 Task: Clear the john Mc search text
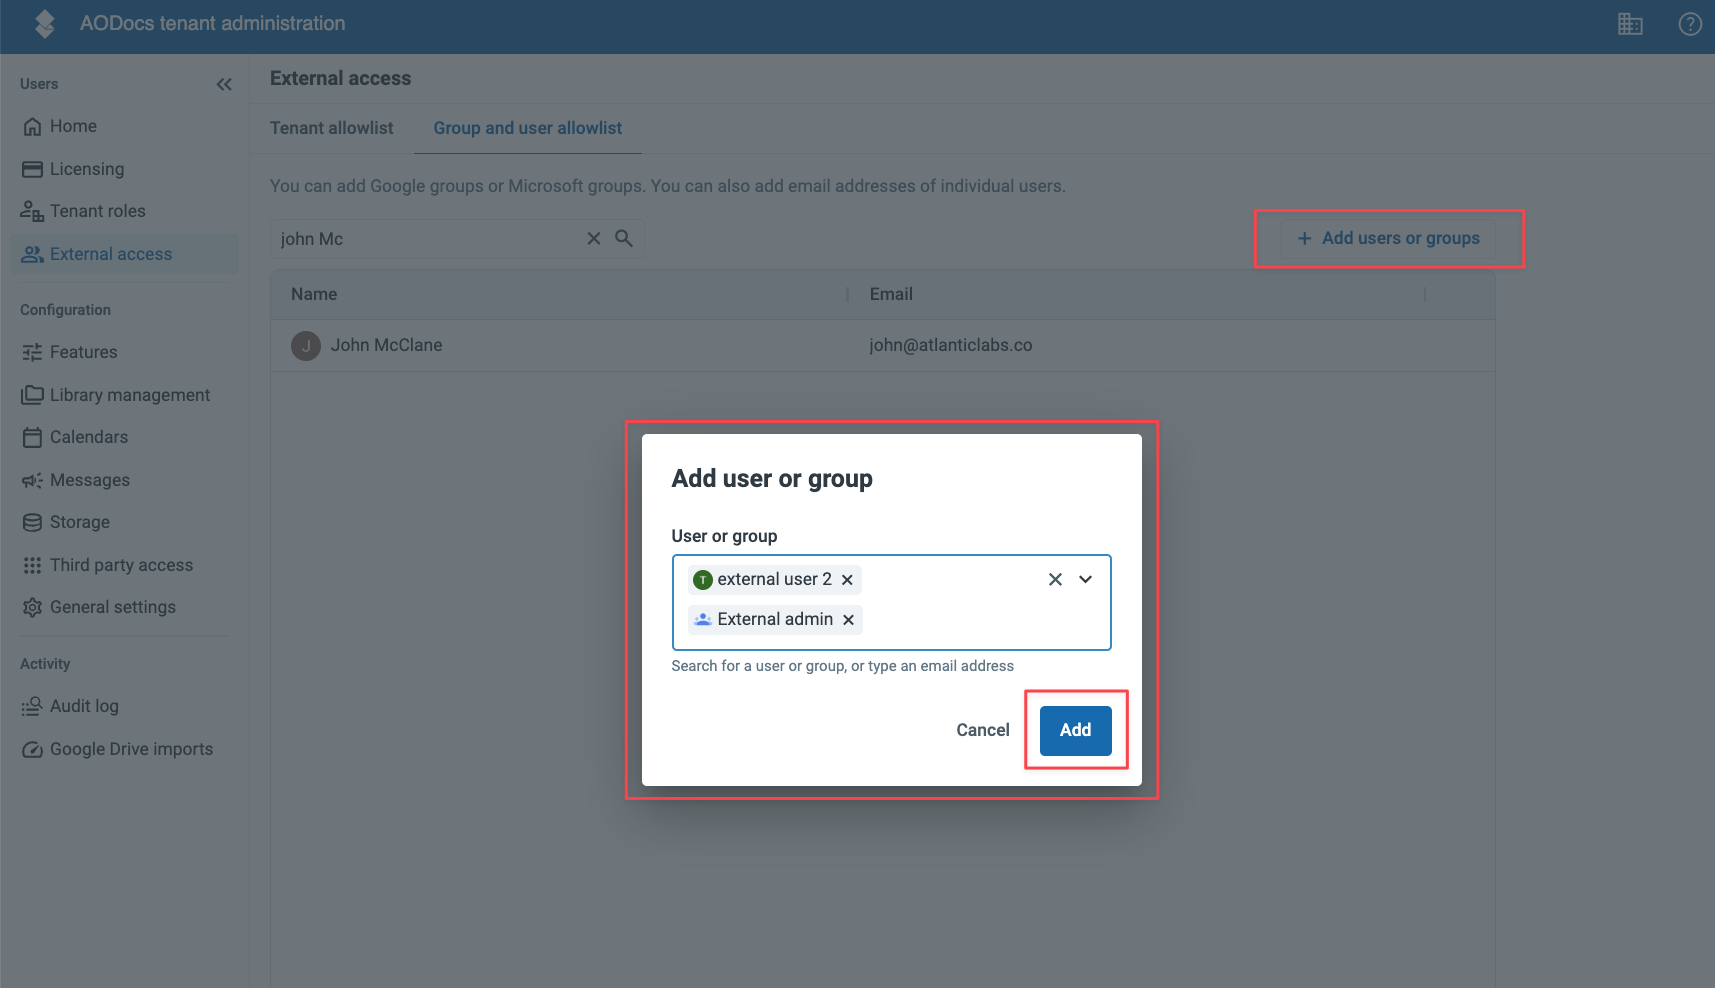click(594, 238)
